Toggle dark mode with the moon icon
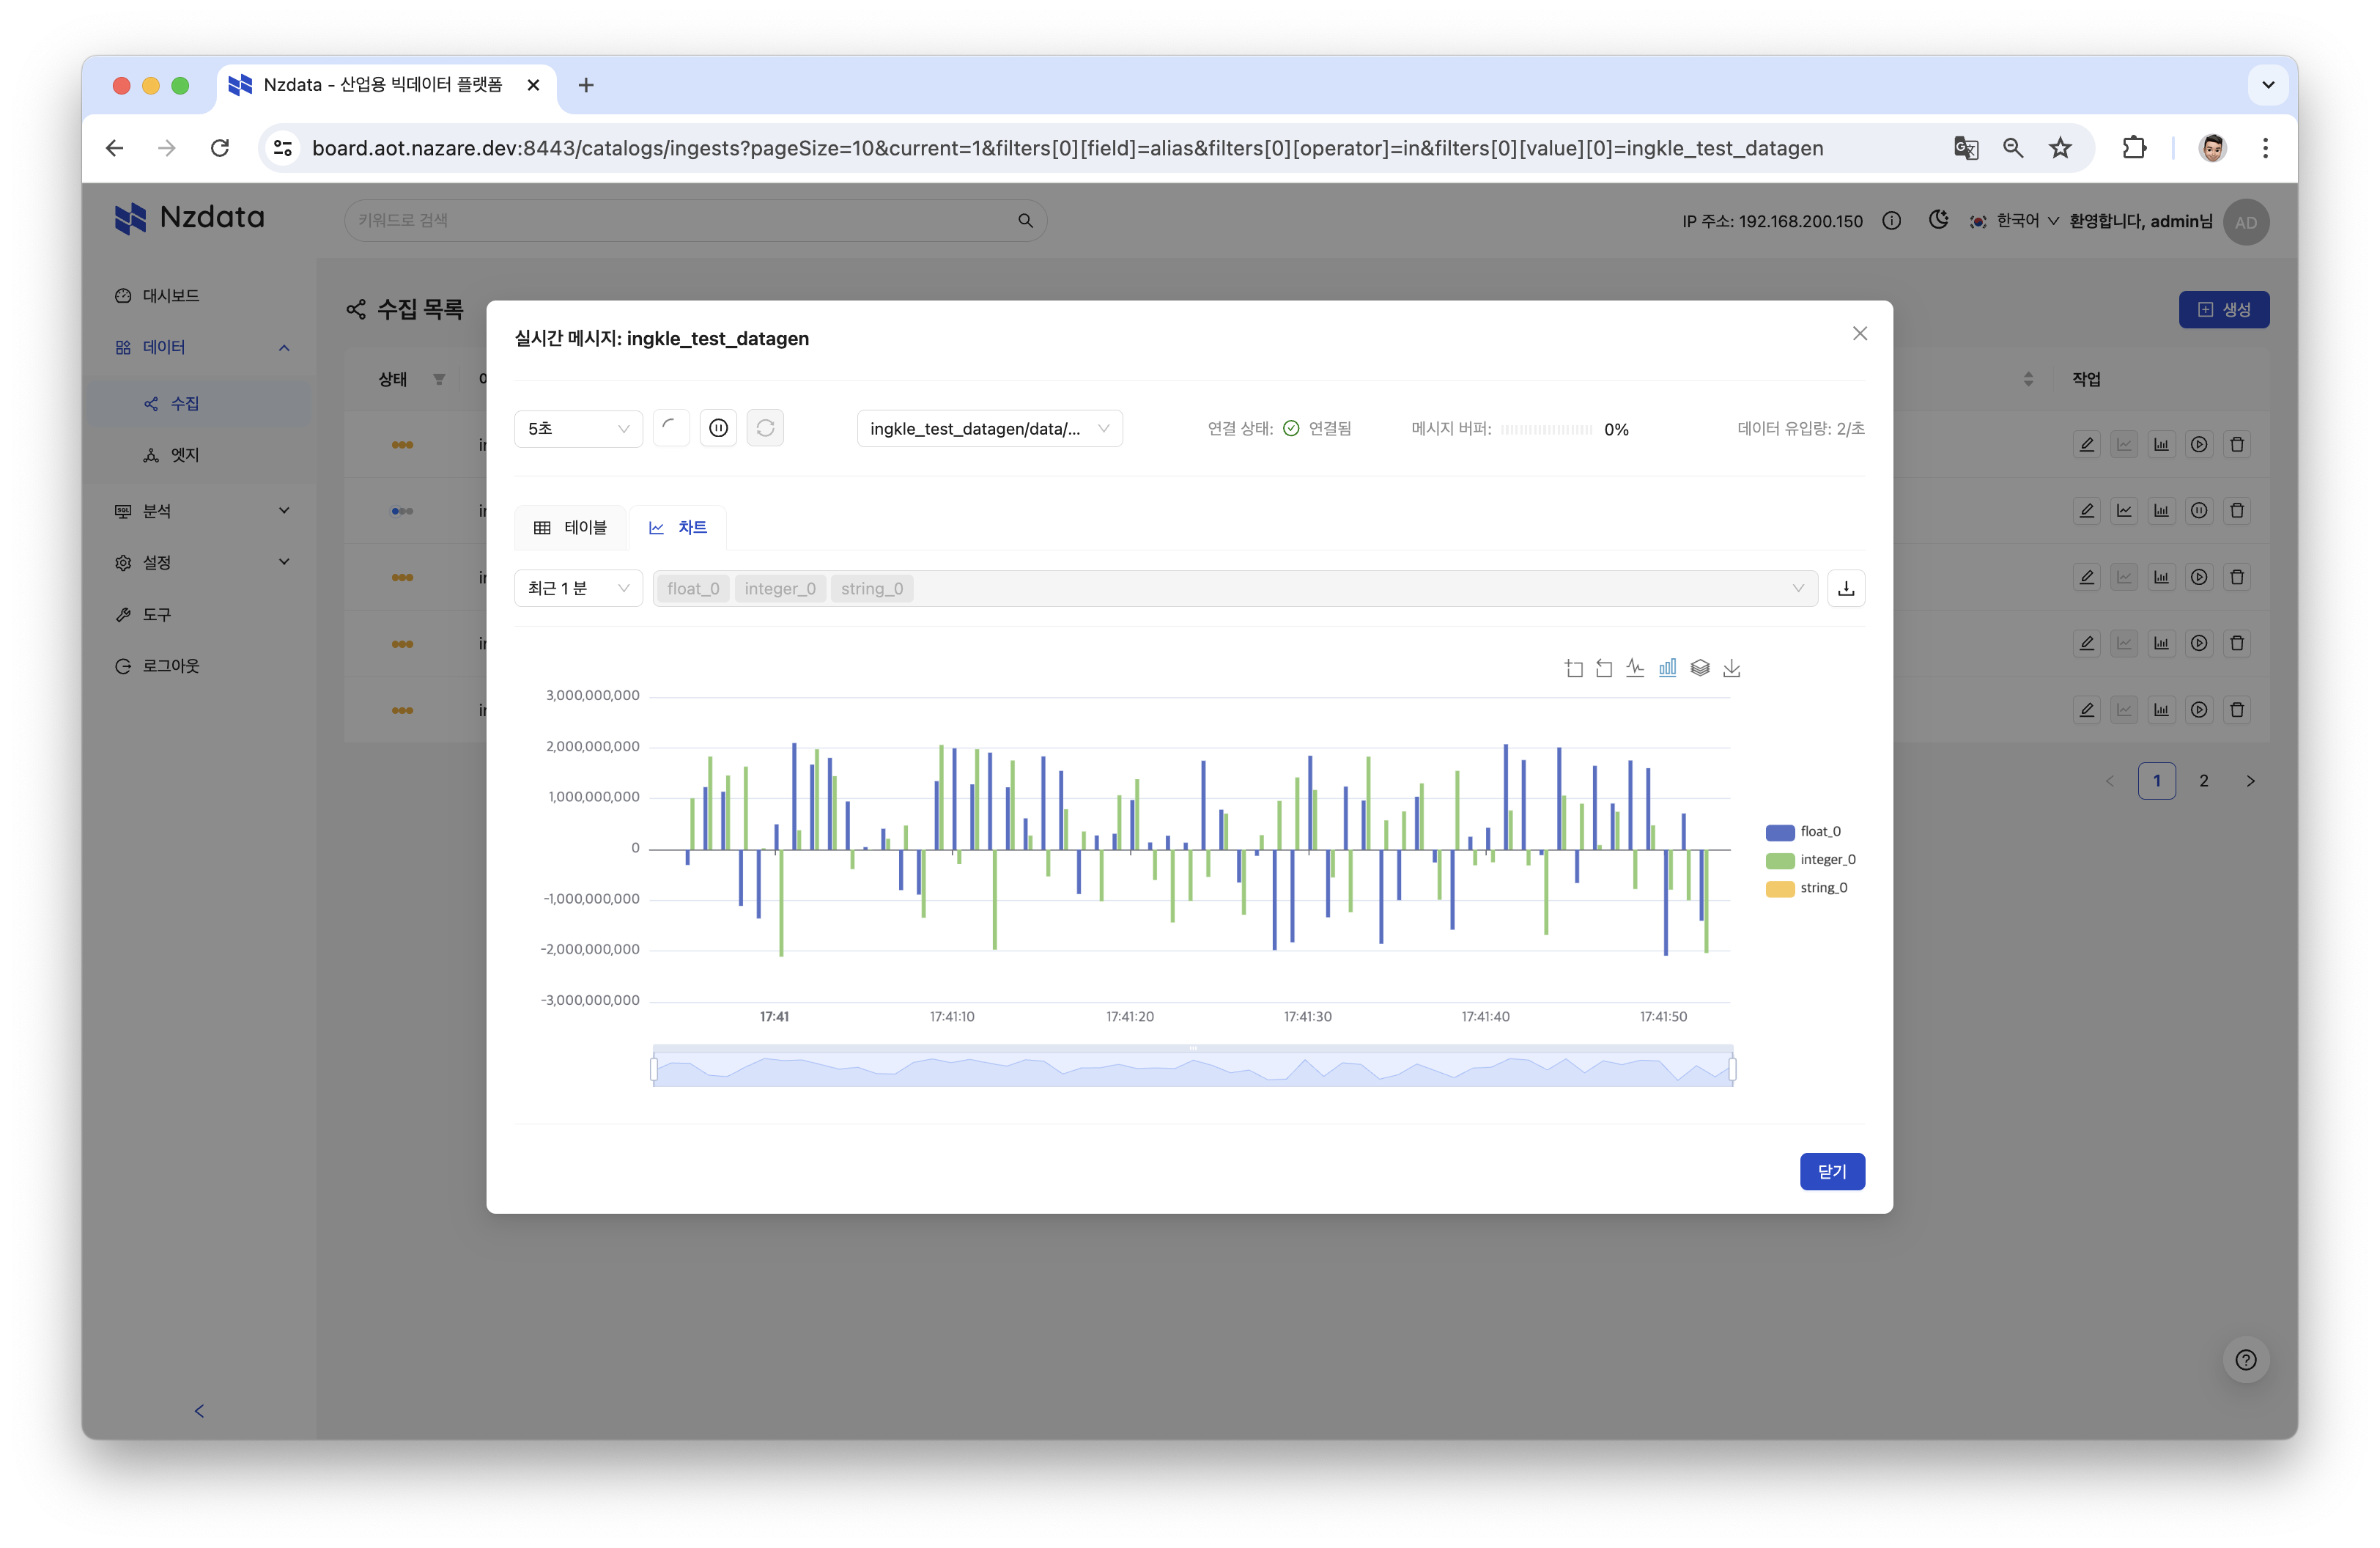This screenshot has width=2380, height=1548. pos(1938,220)
